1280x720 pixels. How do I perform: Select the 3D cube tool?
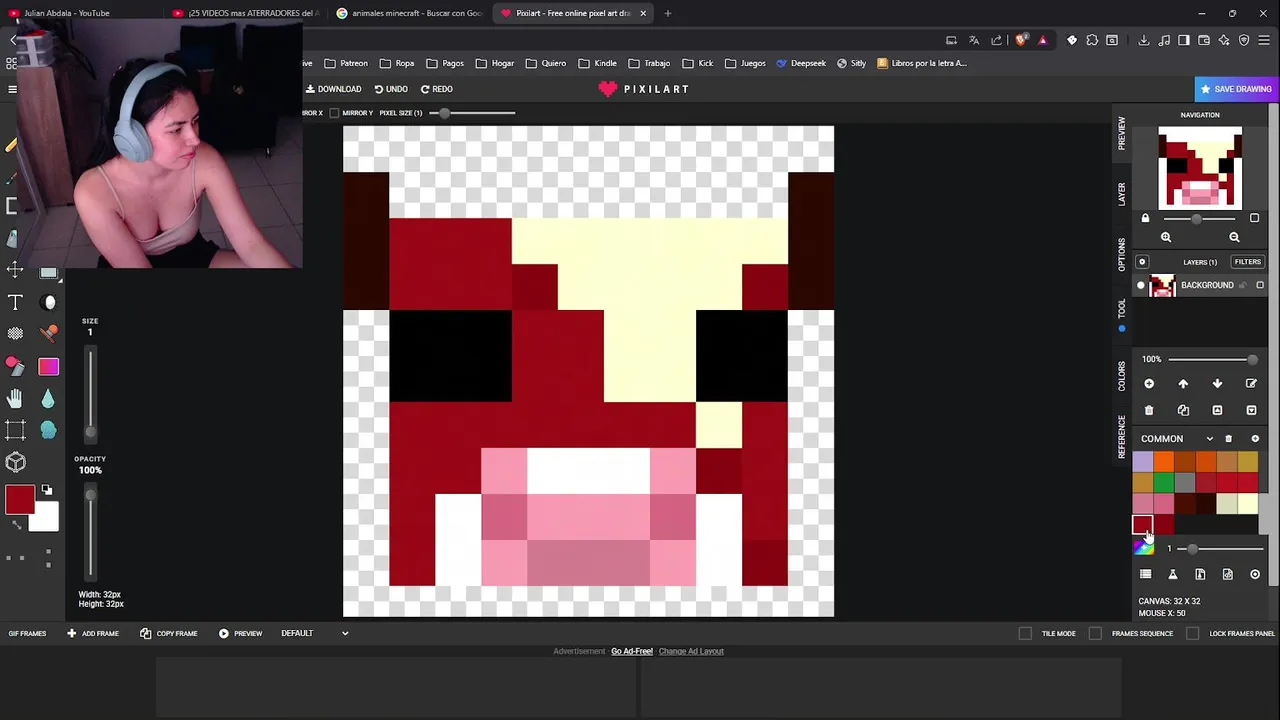pyautogui.click(x=15, y=462)
